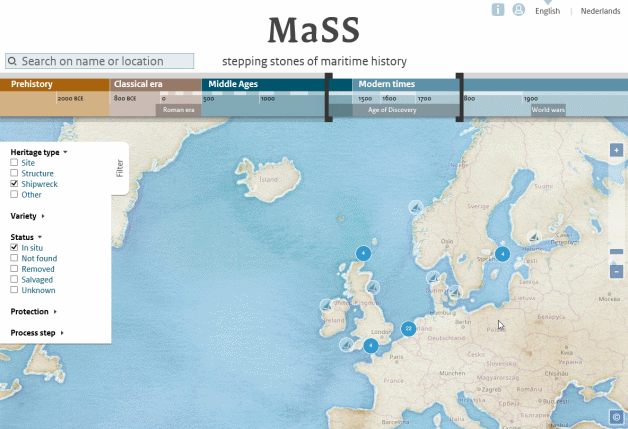Click the info icon in the header

(498, 10)
